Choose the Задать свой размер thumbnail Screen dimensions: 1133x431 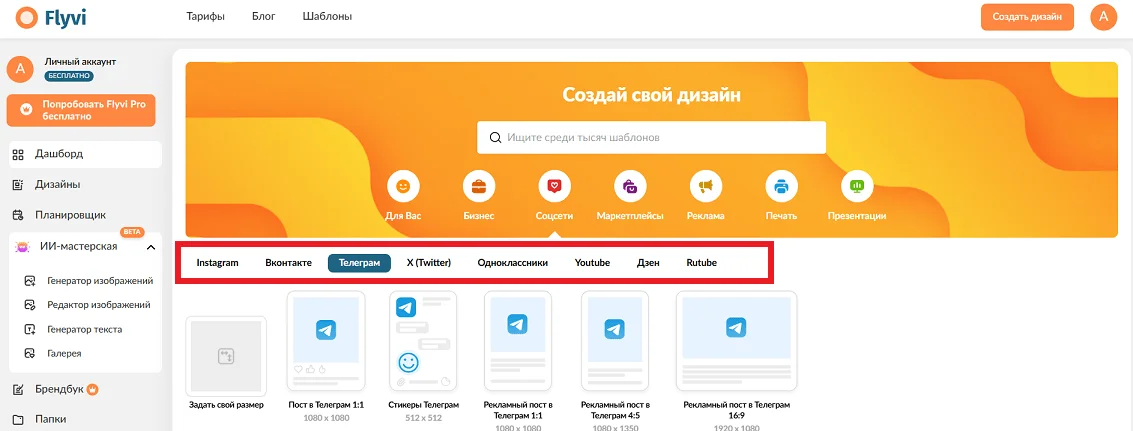[x=226, y=356]
